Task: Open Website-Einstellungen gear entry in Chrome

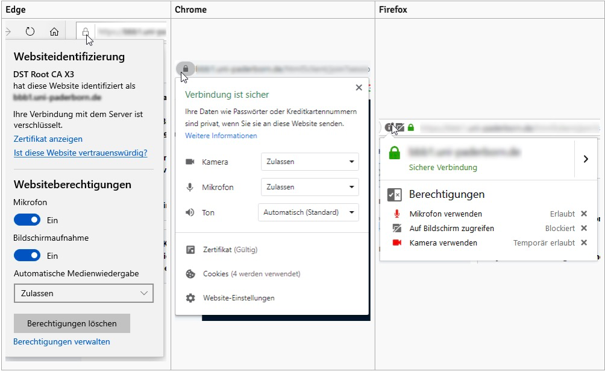Action: click(x=230, y=298)
